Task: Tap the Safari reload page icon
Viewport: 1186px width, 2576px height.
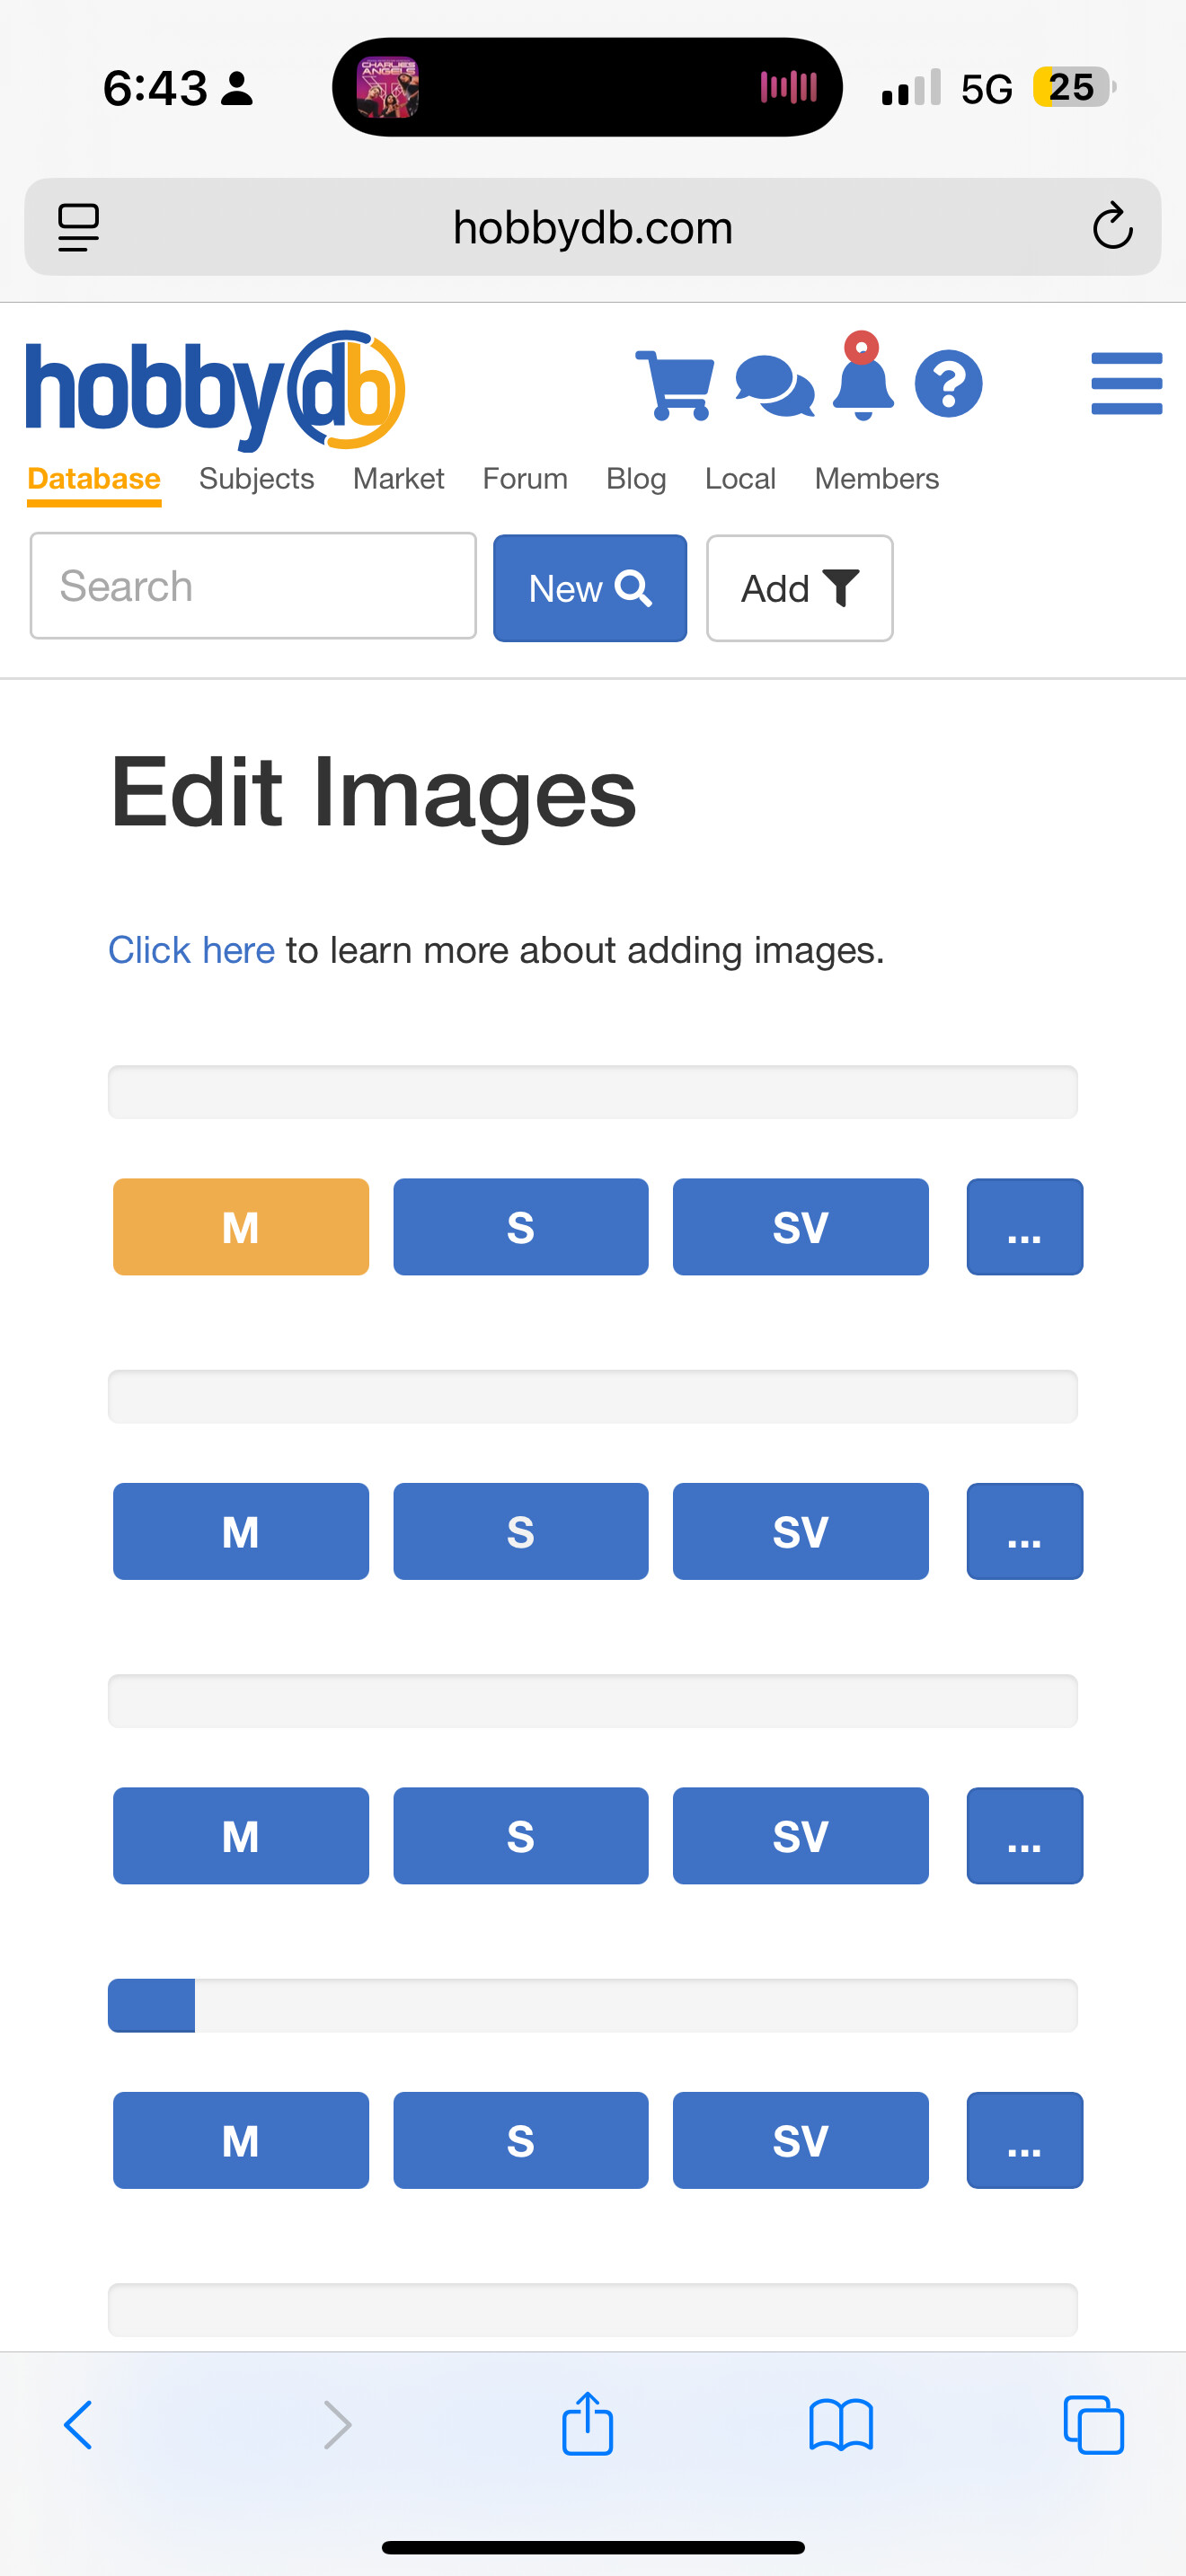Action: point(1112,227)
